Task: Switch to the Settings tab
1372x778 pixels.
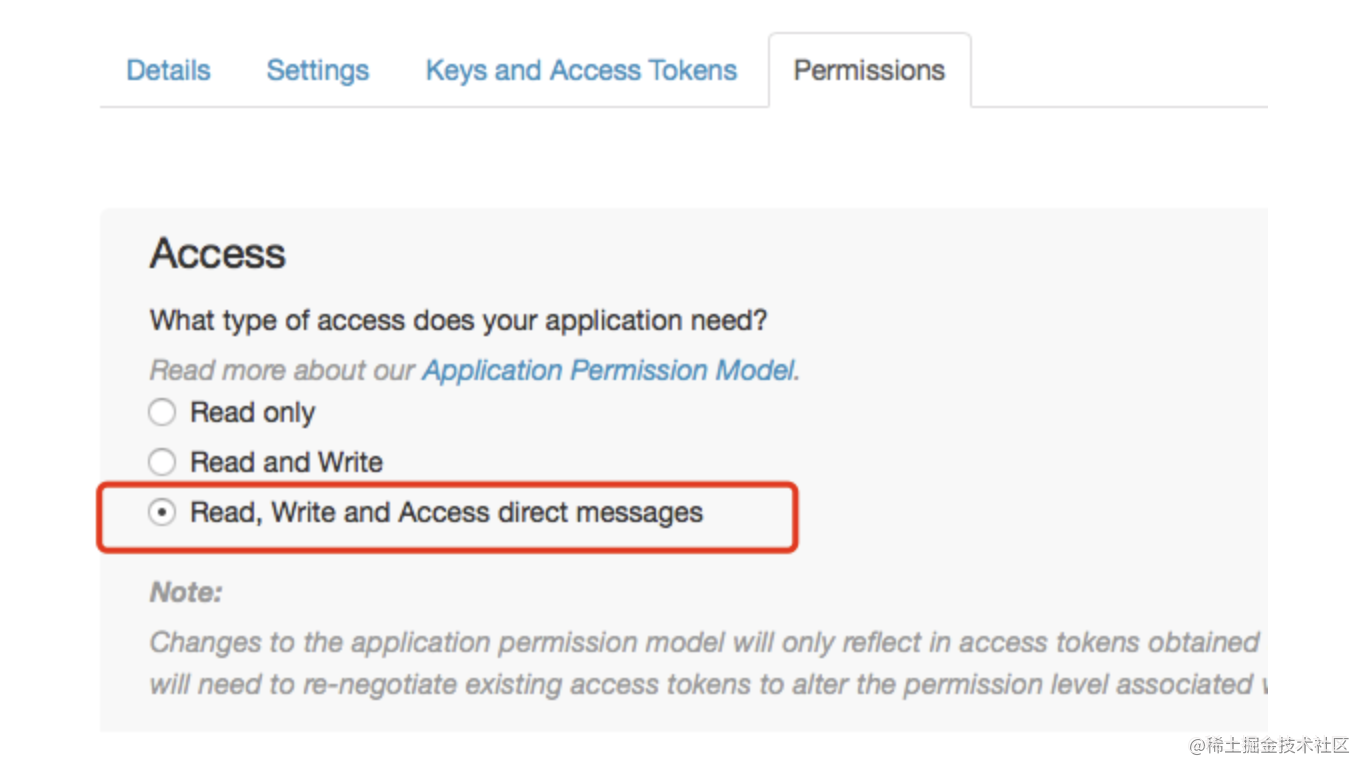Action: [x=317, y=71]
